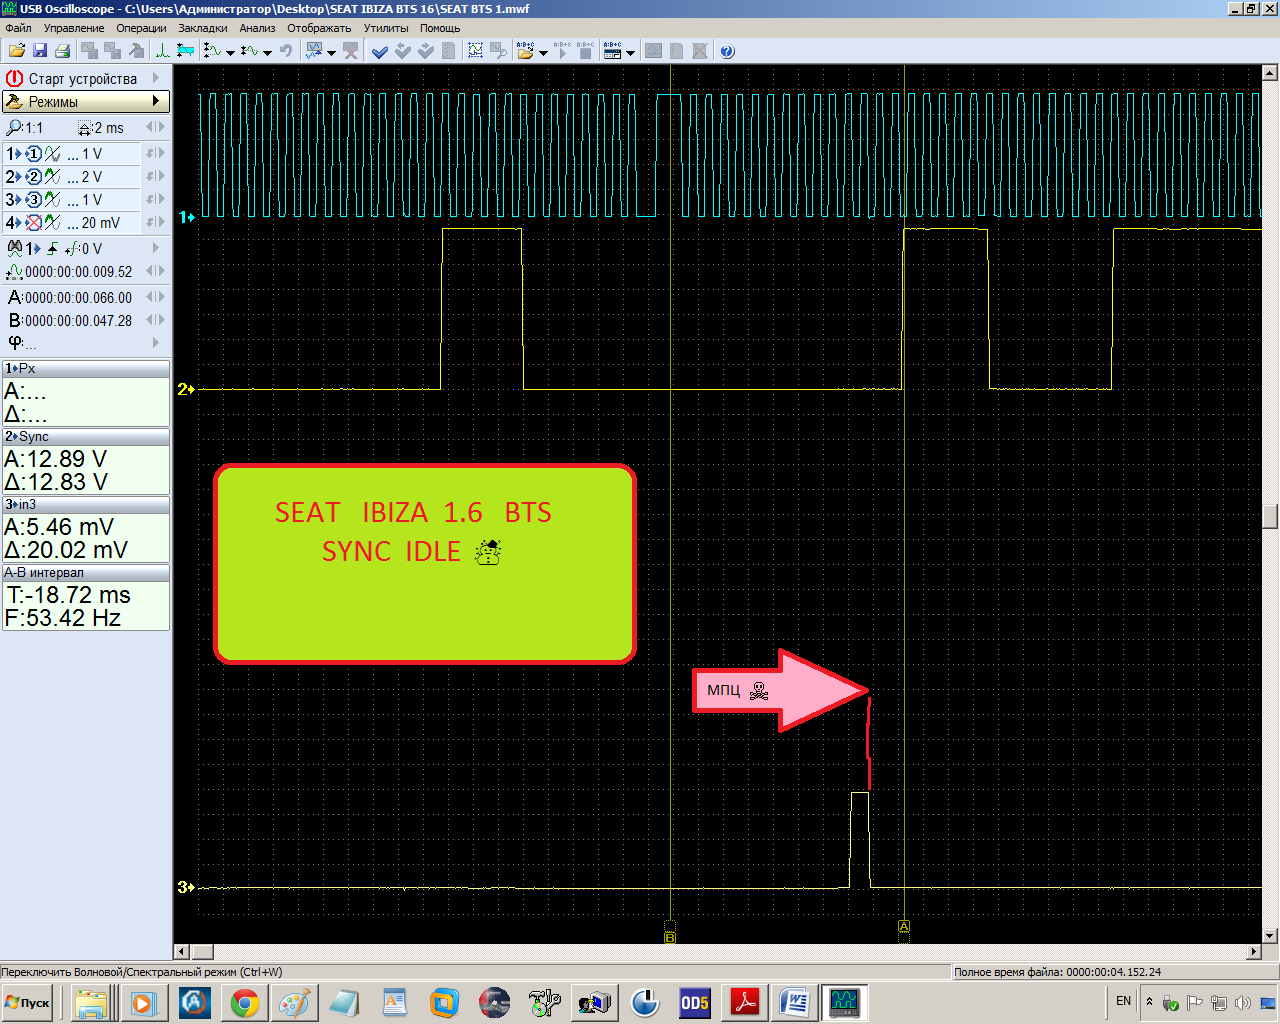
Task: Open the Отображать menu
Action: (x=319, y=28)
